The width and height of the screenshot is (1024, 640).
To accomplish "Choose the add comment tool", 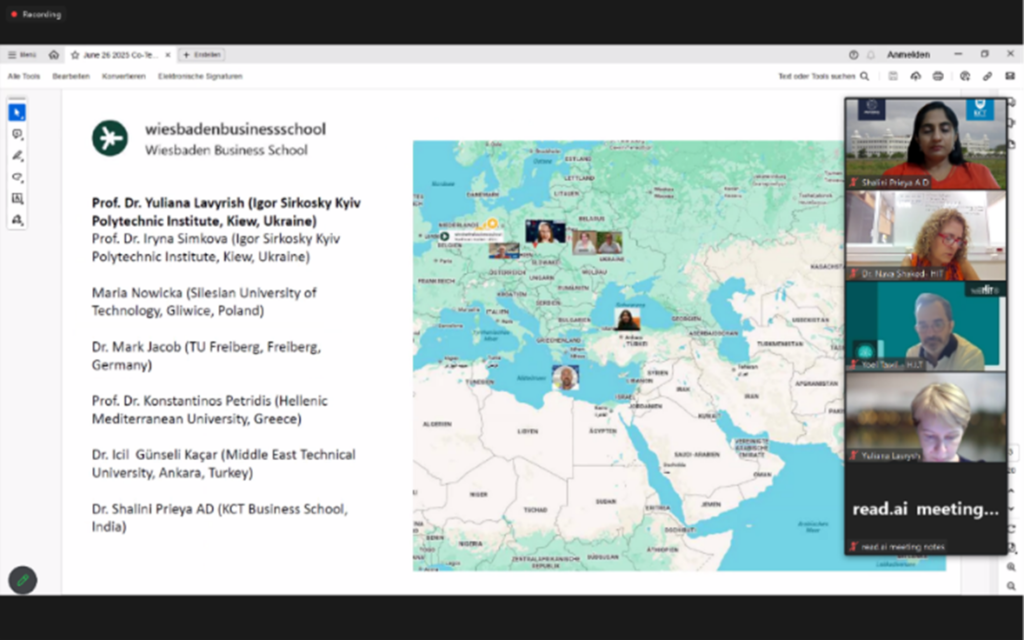I will [x=17, y=134].
